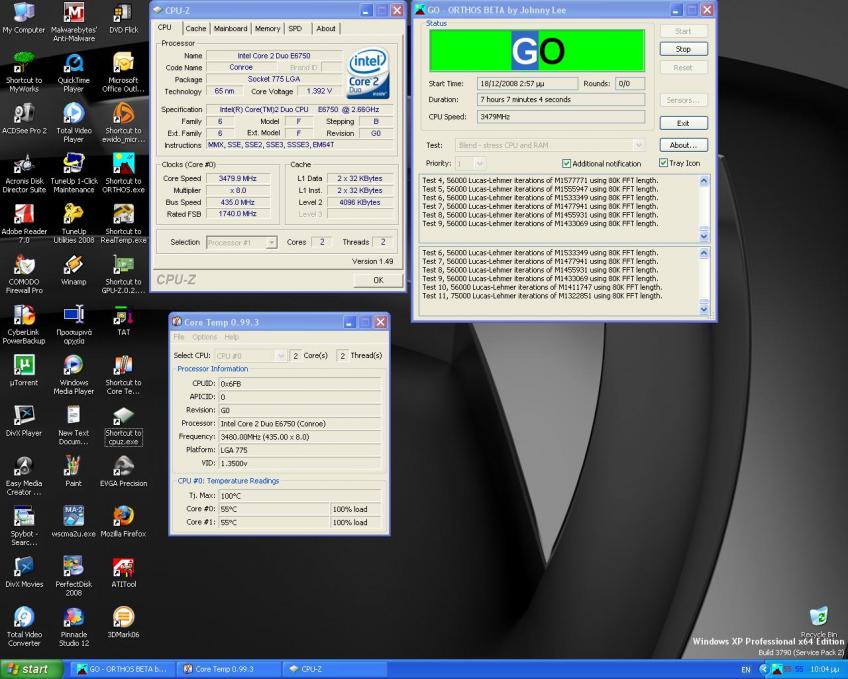The height and width of the screenshot is (679, 848).
Task: Click the Windows start button
Action: (31, 669)
